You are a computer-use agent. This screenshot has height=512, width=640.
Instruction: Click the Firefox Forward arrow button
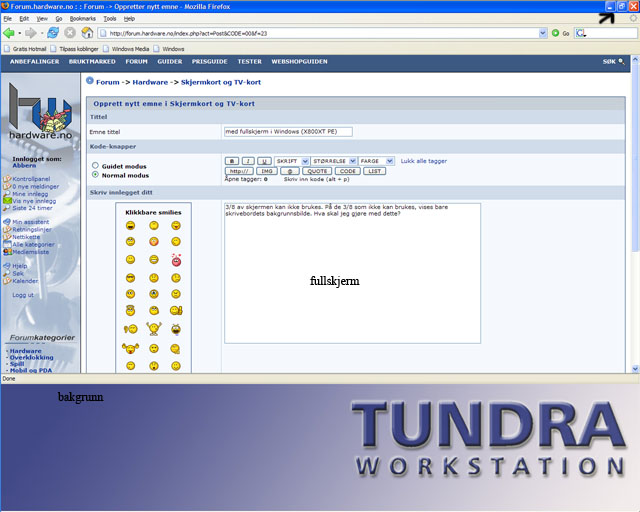31,33
